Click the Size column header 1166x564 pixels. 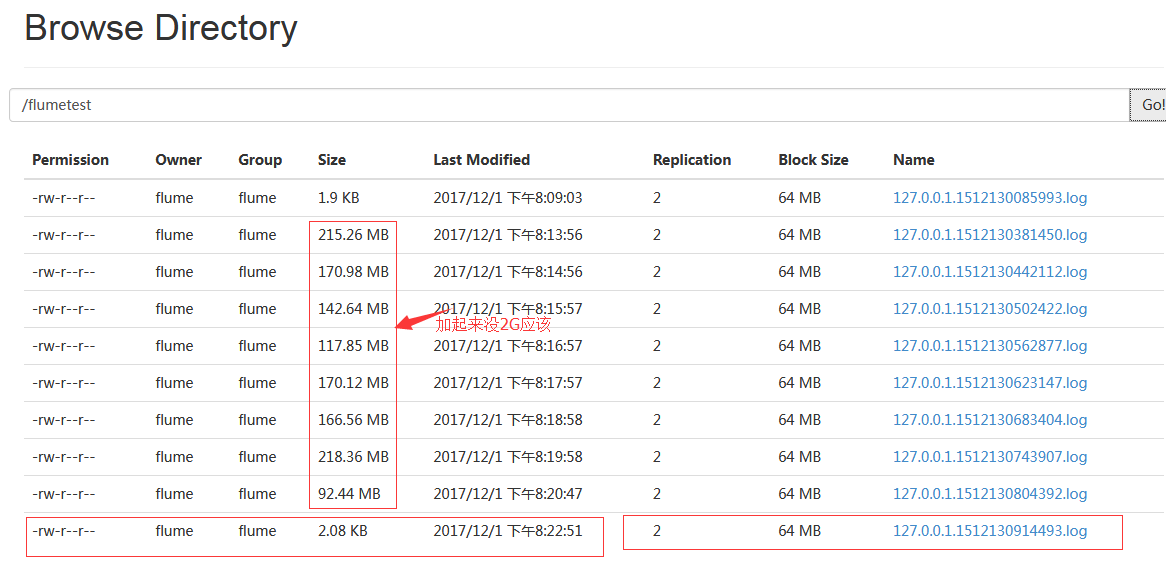[331, 160]
